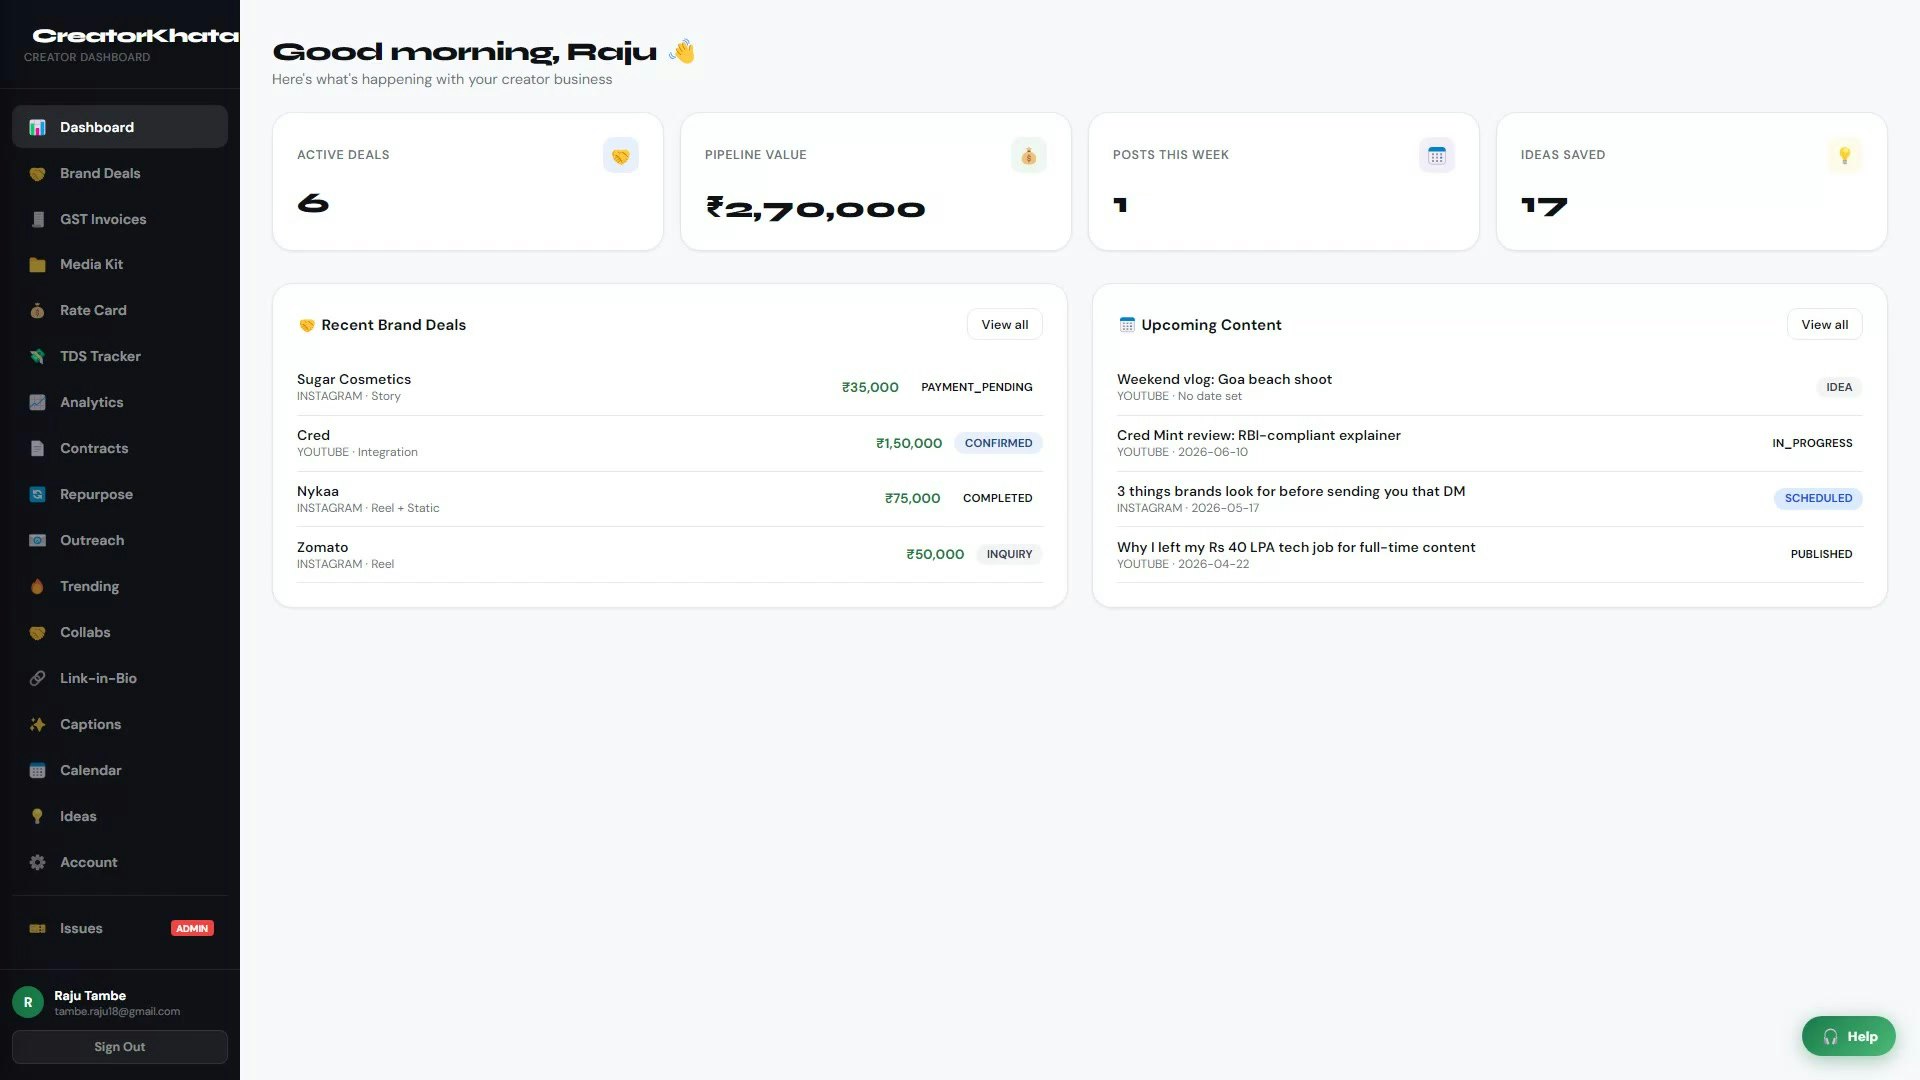
Task: Select Analytics in the sidebar
Action: (x=120, y=402)
